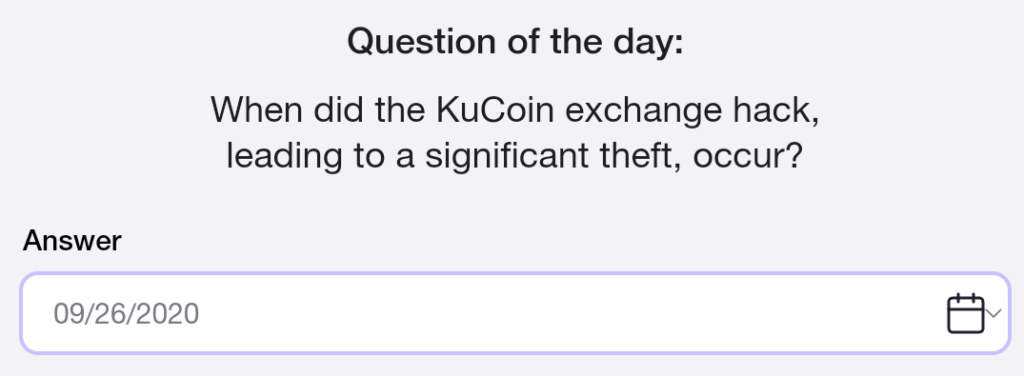Select the month 09 in the date
Screen dimensions: 1024x376
(67, 314)
